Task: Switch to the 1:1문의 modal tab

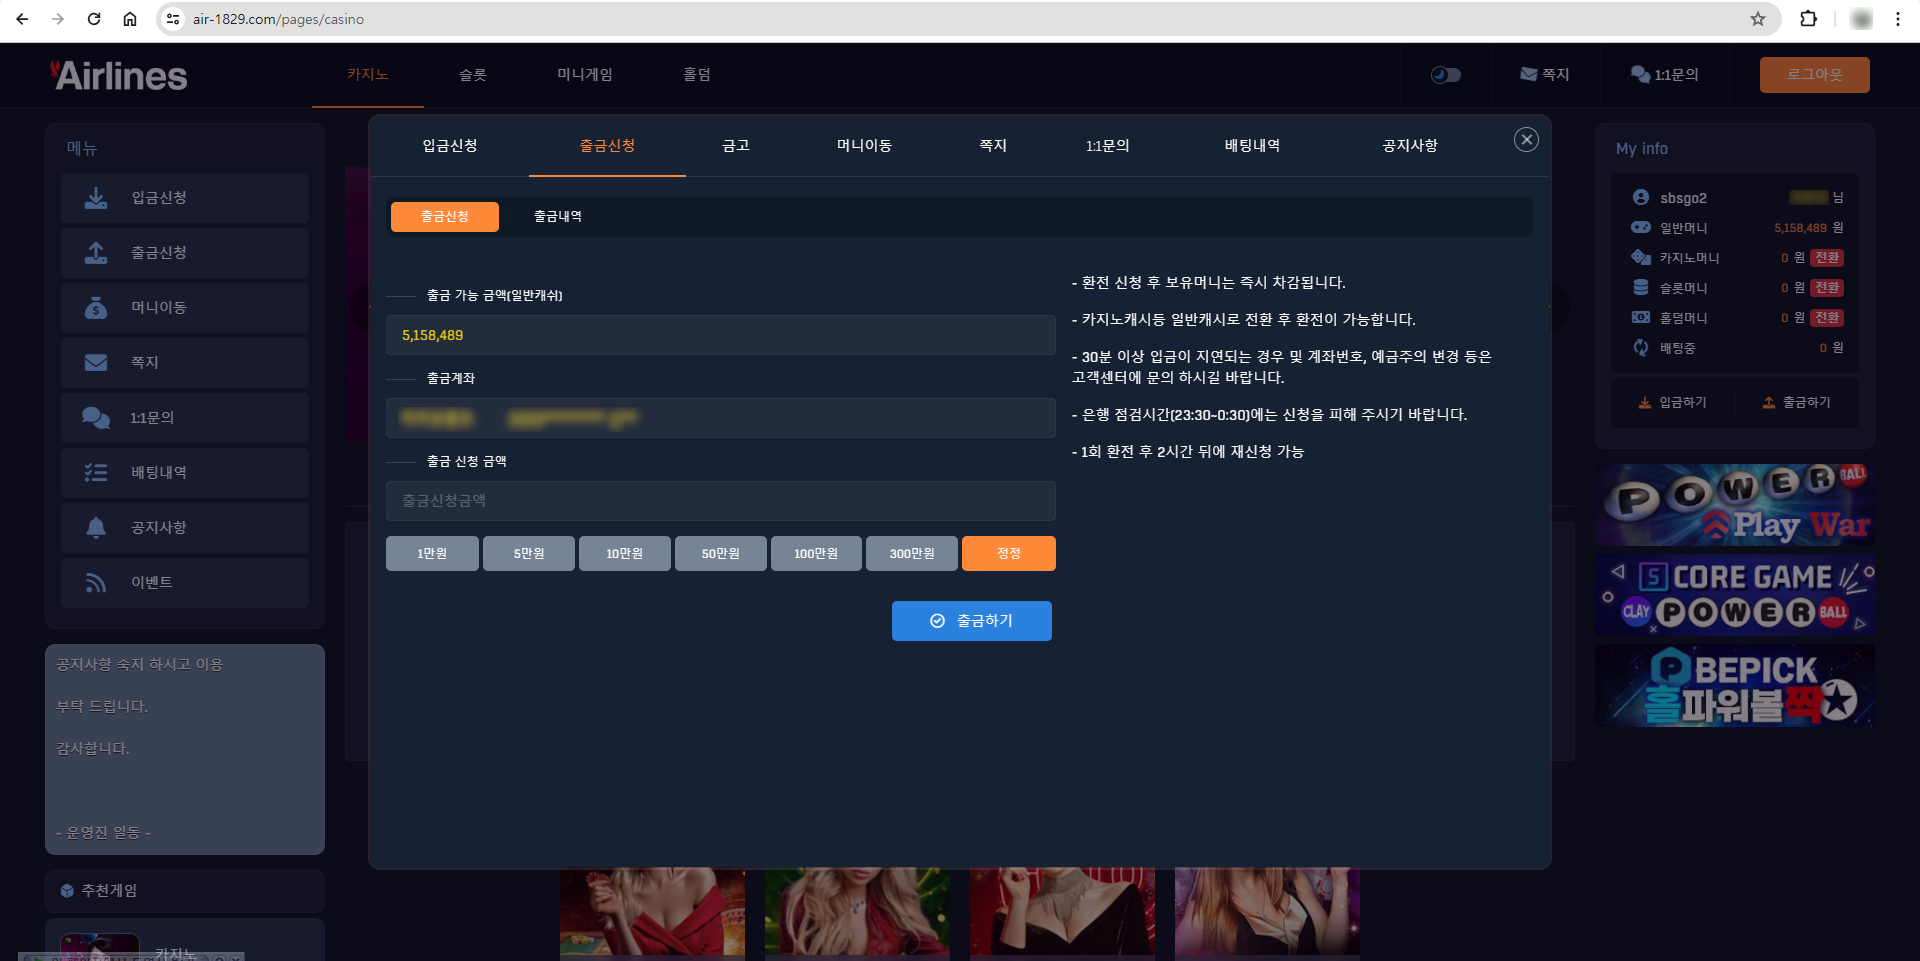Action: pyautogui.click(x=1108, y=146)
